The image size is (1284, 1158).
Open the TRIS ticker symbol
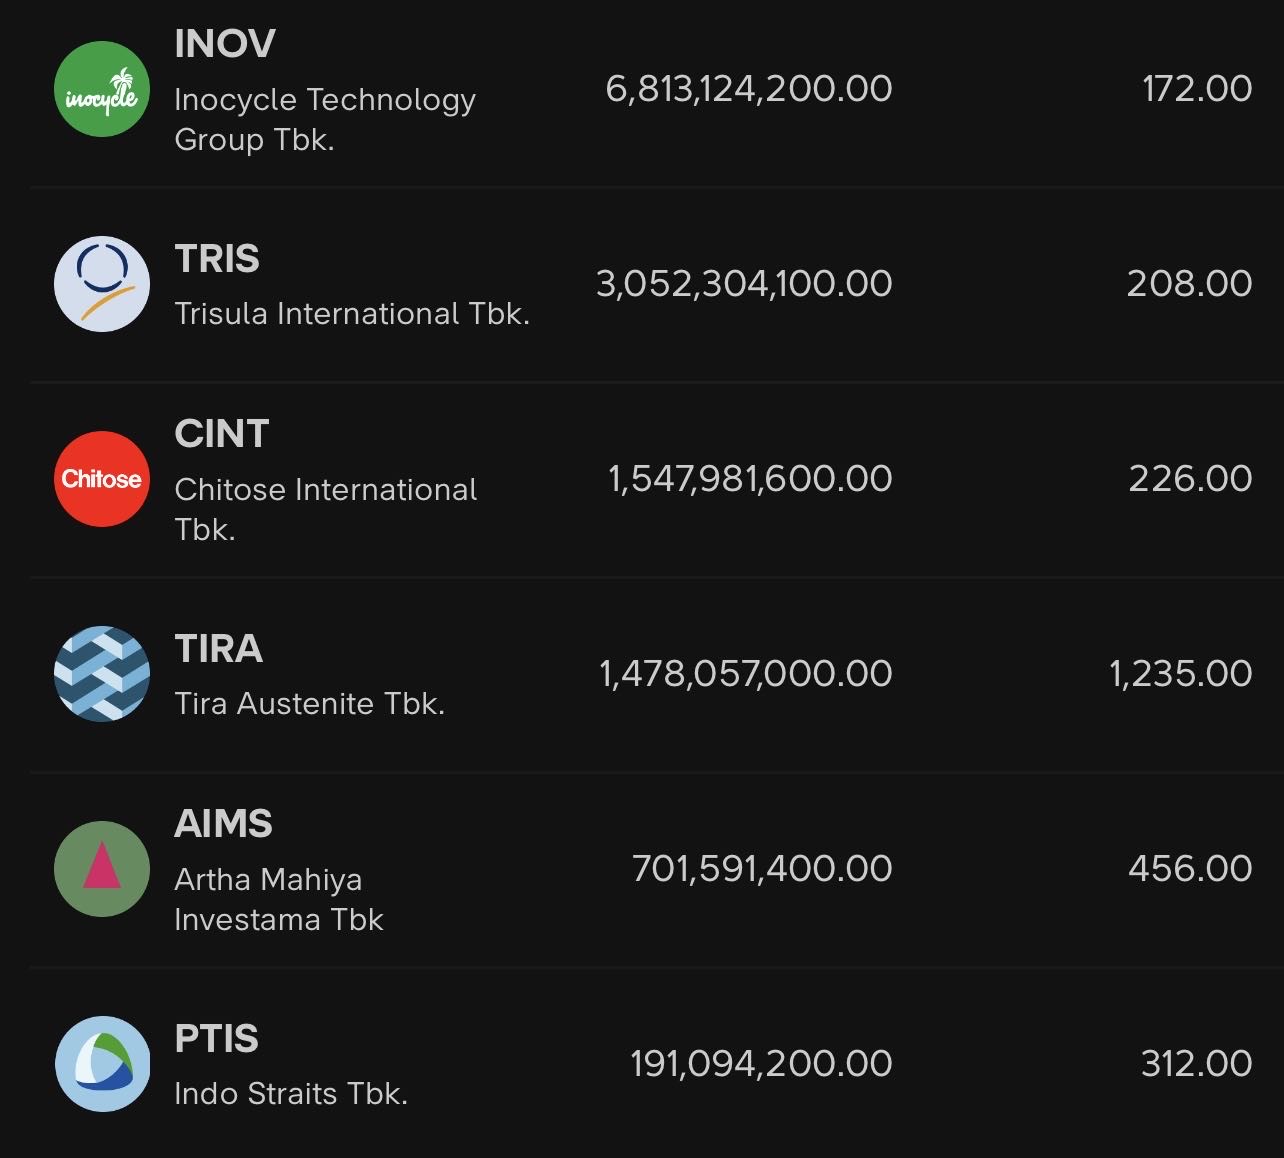pos(217,259)
